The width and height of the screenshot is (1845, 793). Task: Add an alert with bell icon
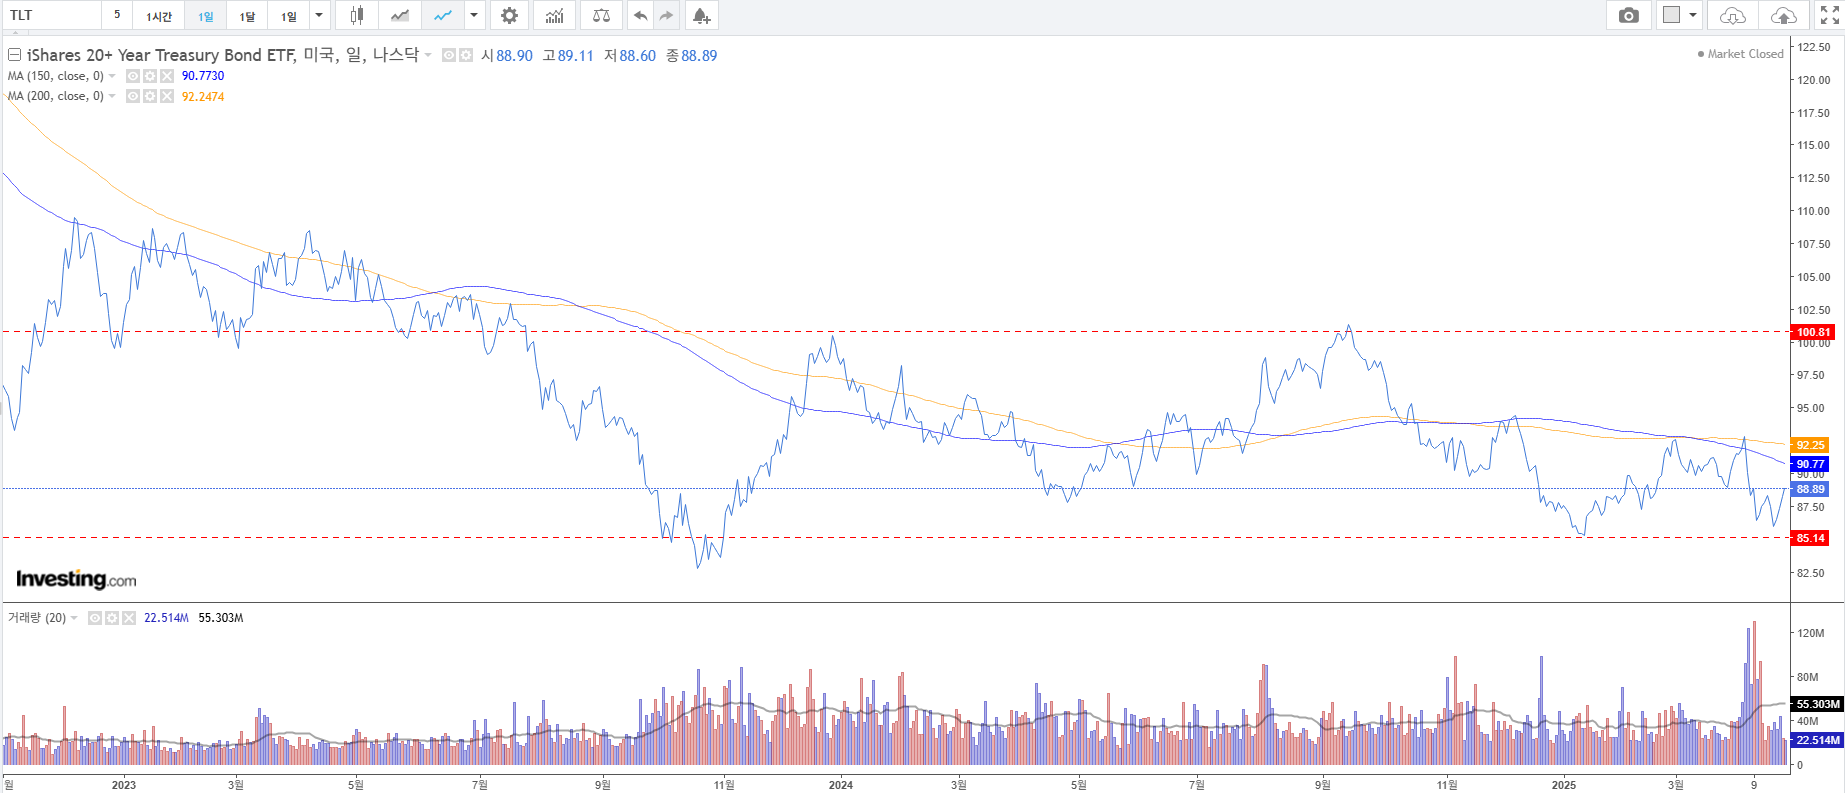(701, 15)
